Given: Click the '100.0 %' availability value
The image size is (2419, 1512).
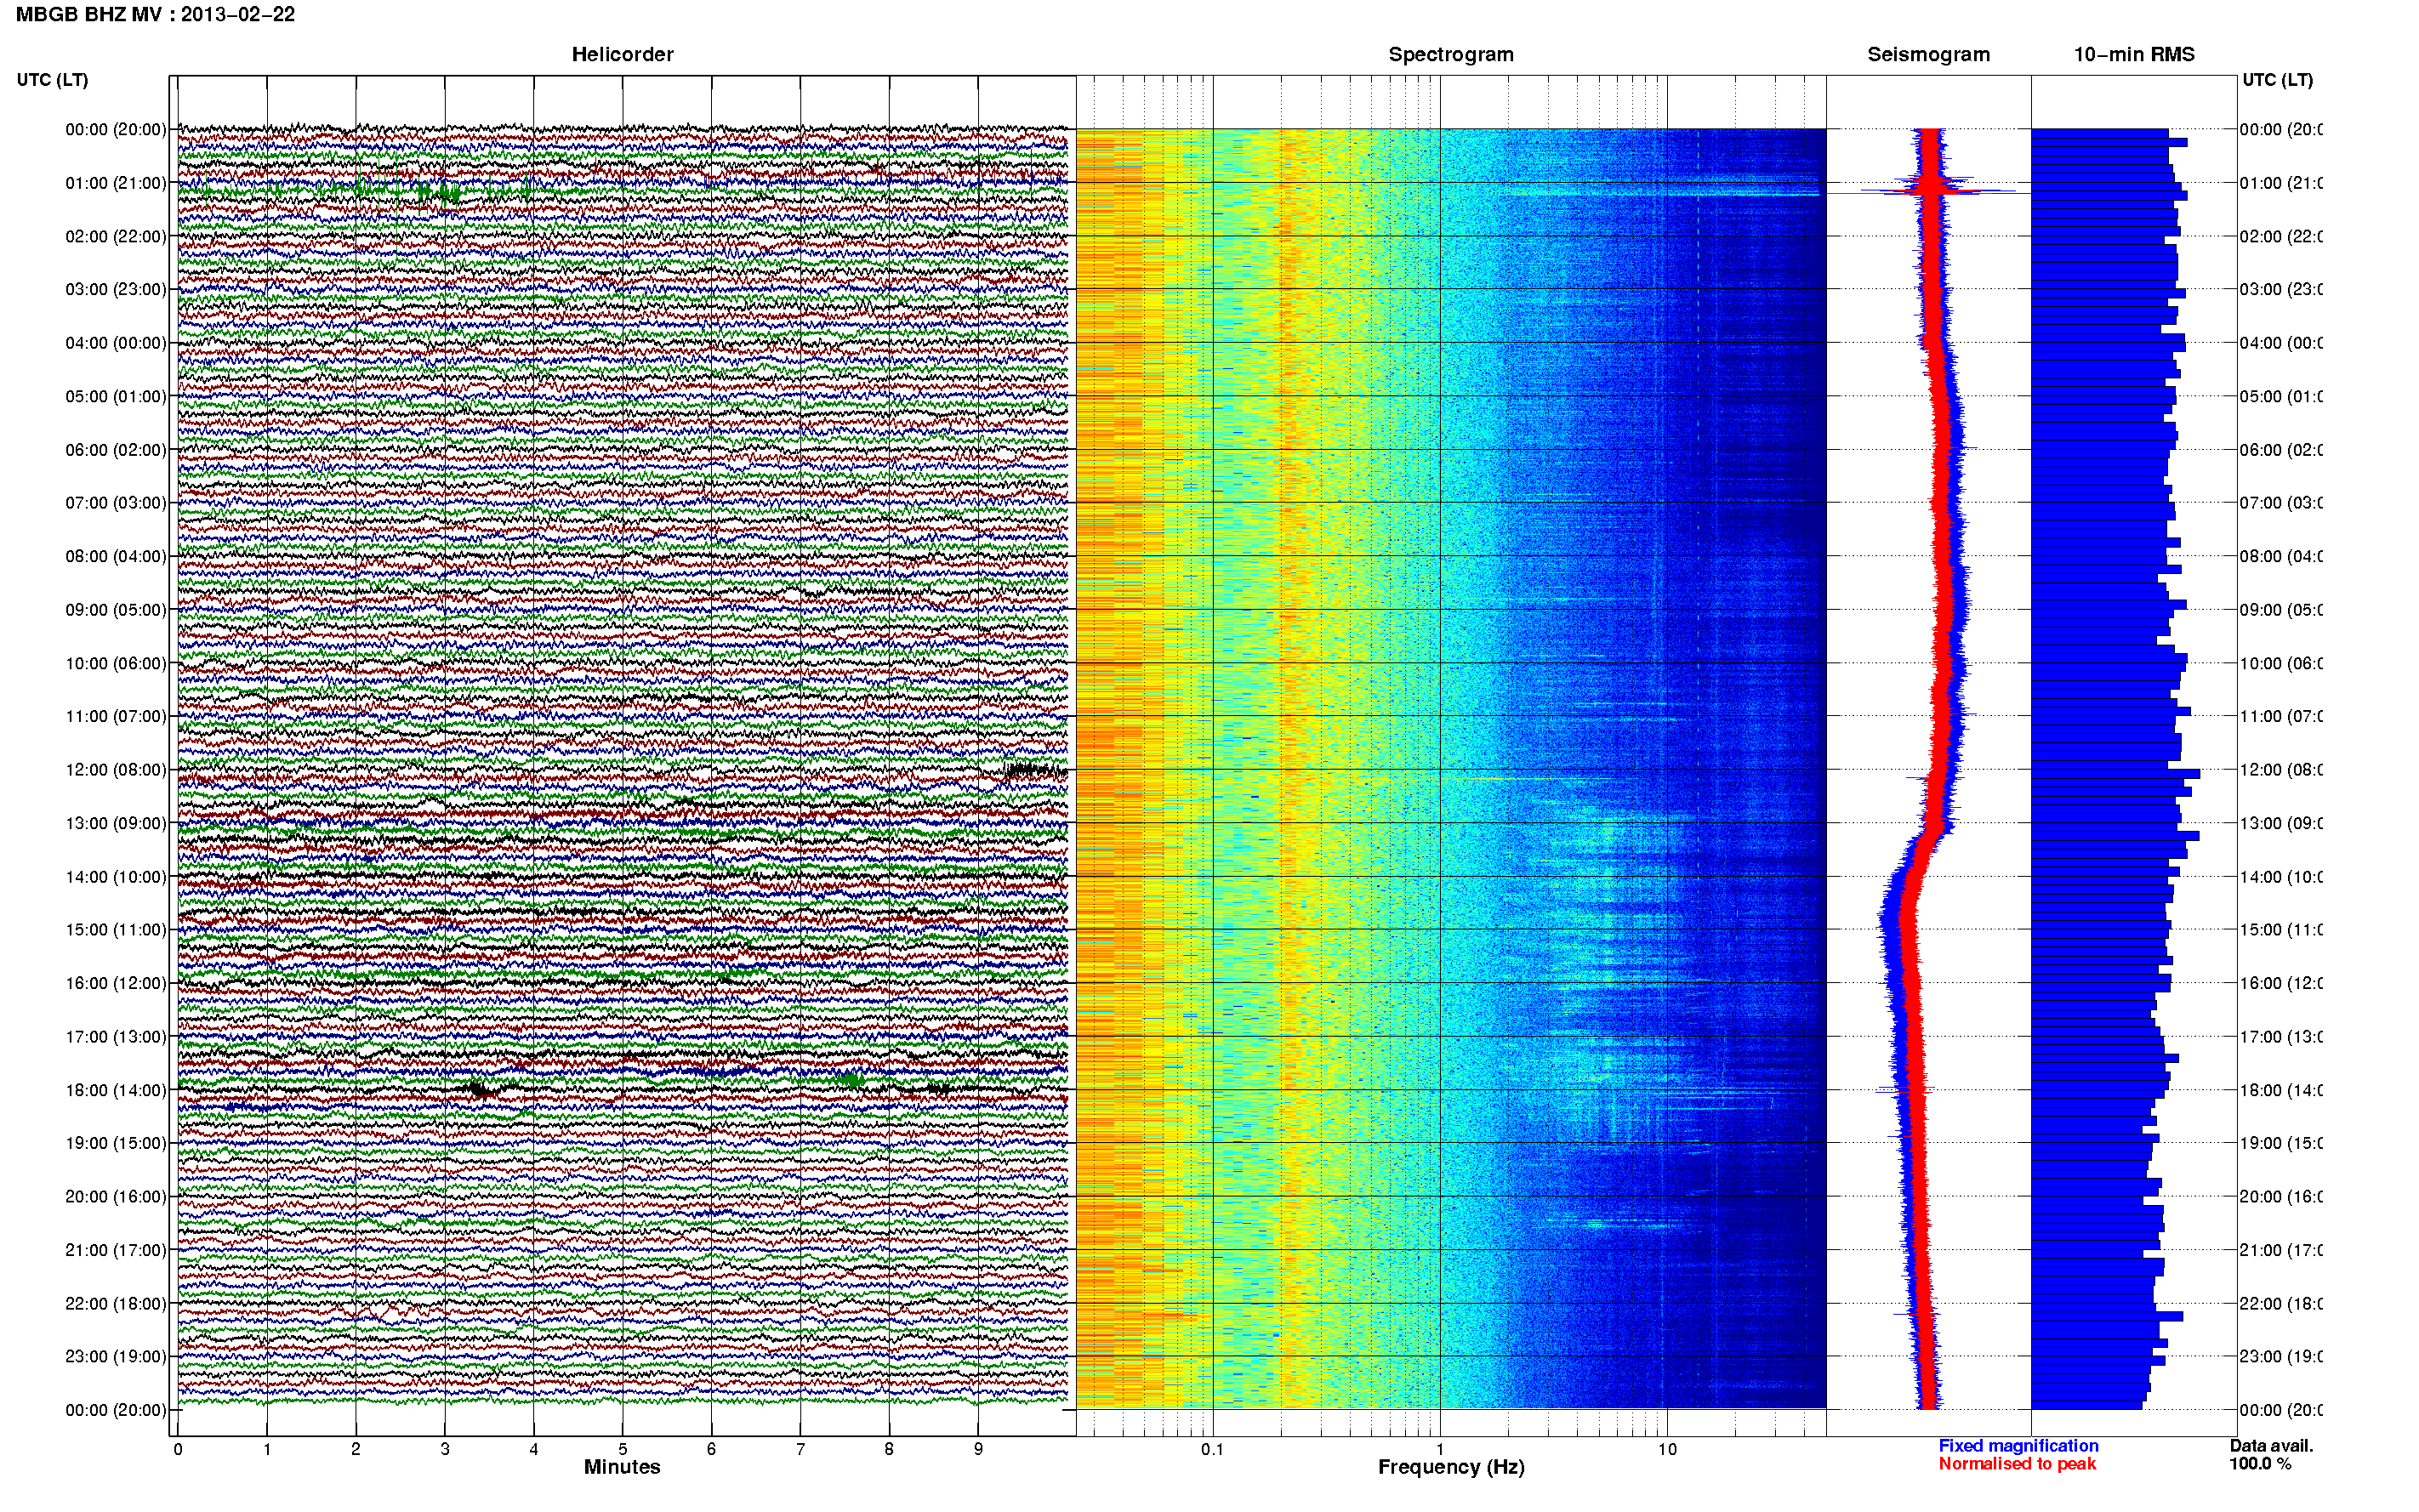Looking at the screenshot, I should click(2260, 1464).
